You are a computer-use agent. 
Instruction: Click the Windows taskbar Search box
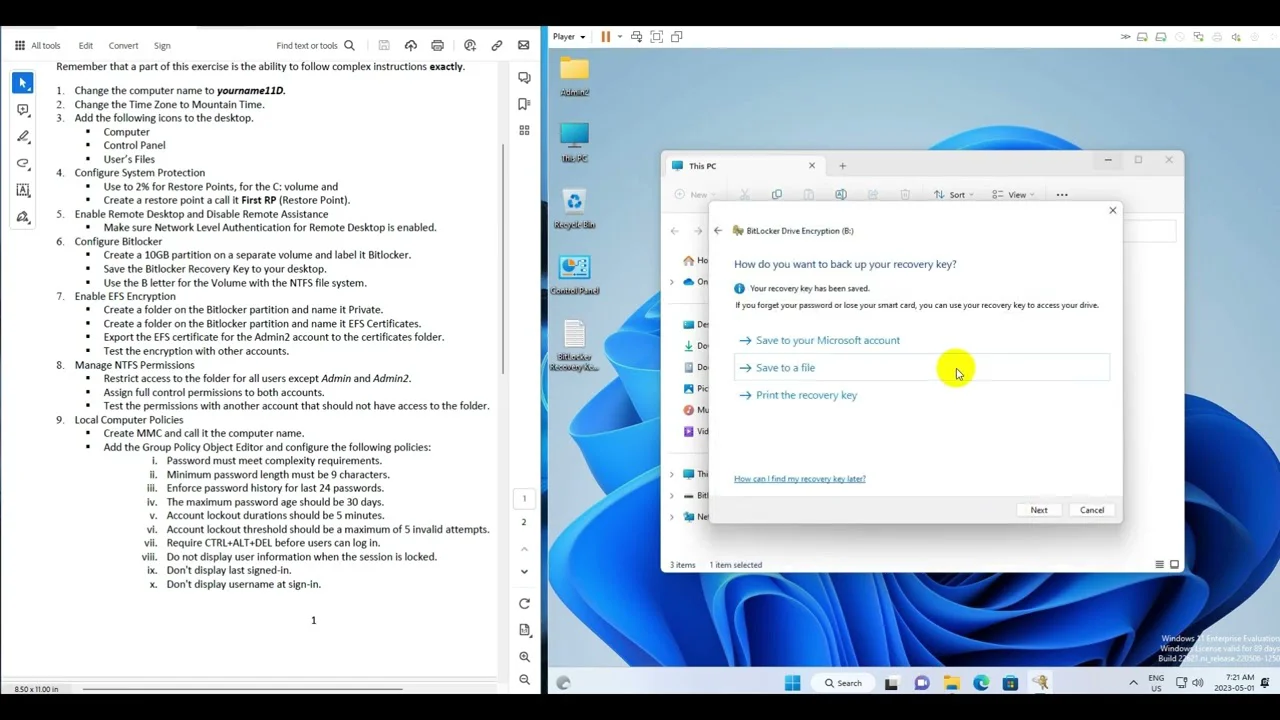point(842,683)
